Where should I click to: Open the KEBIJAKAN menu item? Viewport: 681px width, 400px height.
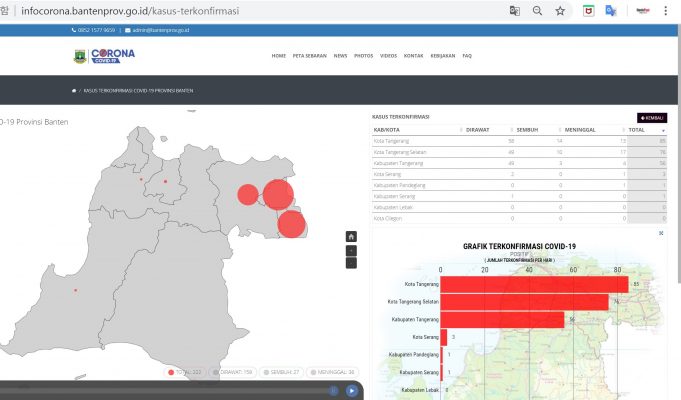coord(442,56)
